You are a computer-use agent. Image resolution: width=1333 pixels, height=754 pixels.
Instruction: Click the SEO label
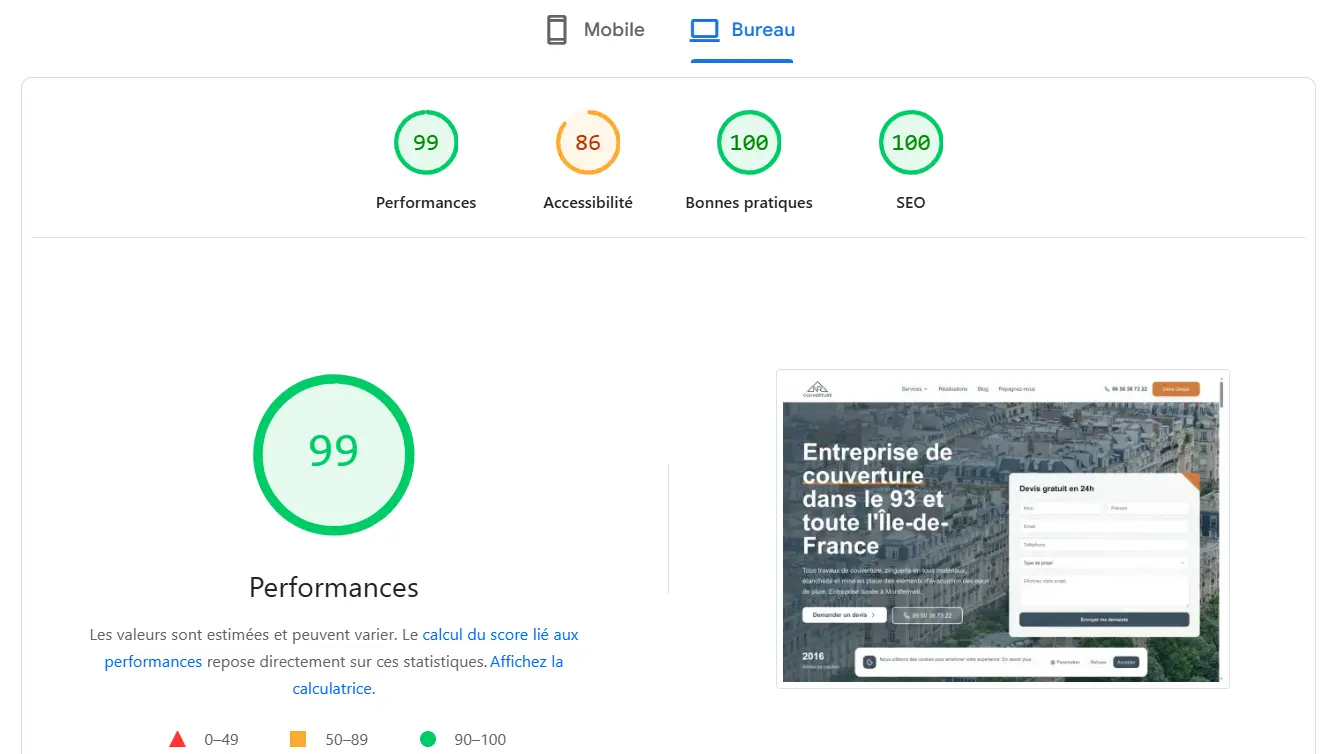pyautogui.click(x=911, y=202)
